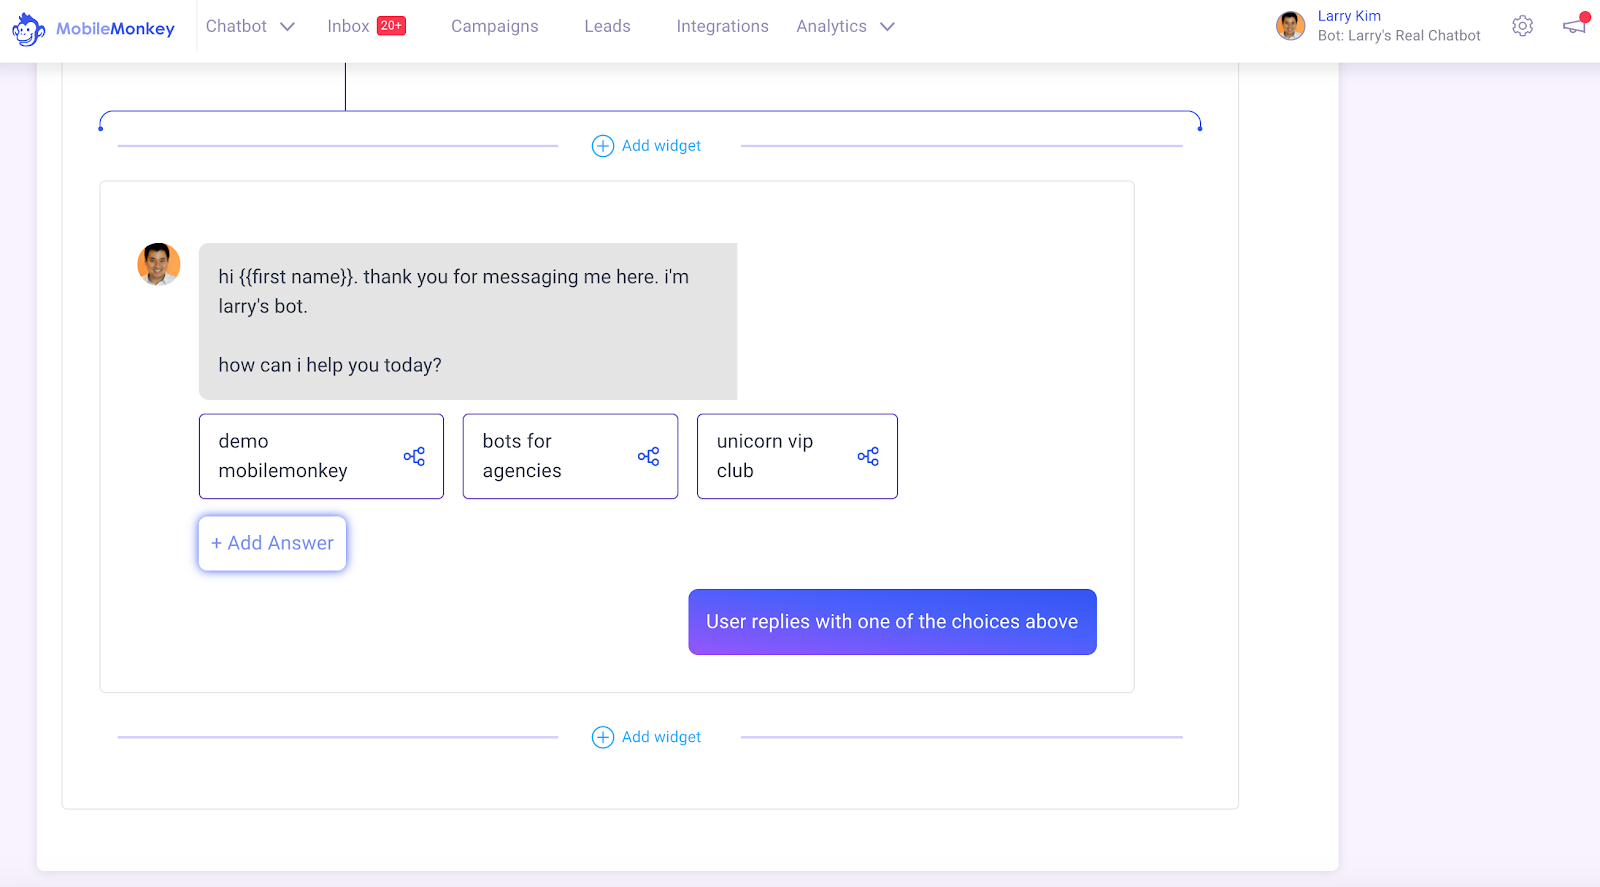The height and width of the screenshot is (887, 1600).
Task: Click the connection icon on unicorn vip club
Action: (868, 456)
